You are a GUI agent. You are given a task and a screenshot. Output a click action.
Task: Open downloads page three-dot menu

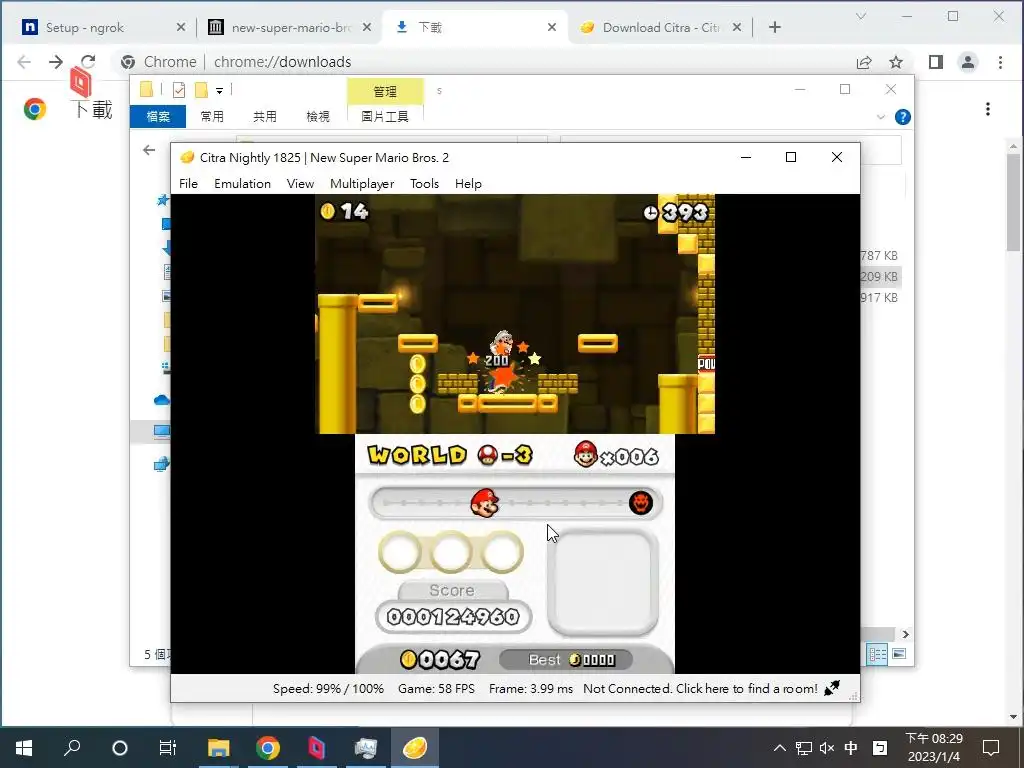[988, 109]
